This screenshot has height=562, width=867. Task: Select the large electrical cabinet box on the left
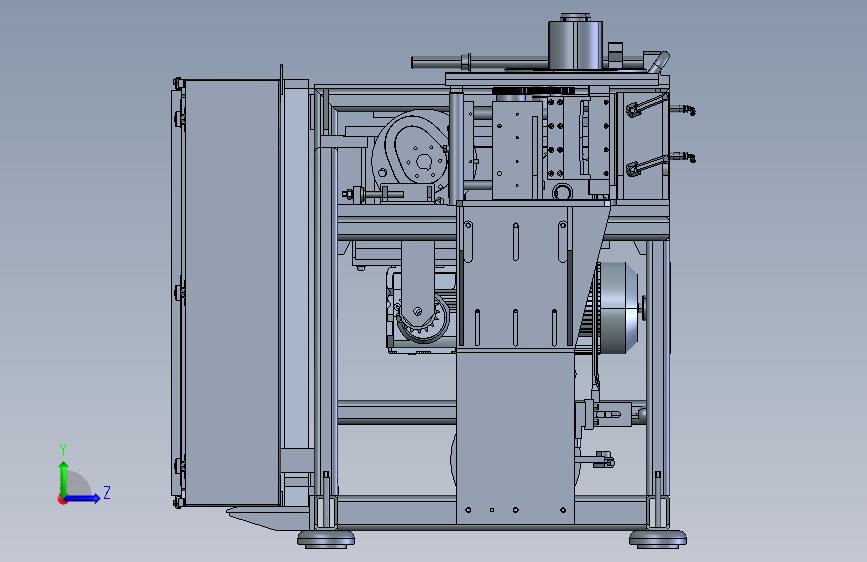pos(232,293)
